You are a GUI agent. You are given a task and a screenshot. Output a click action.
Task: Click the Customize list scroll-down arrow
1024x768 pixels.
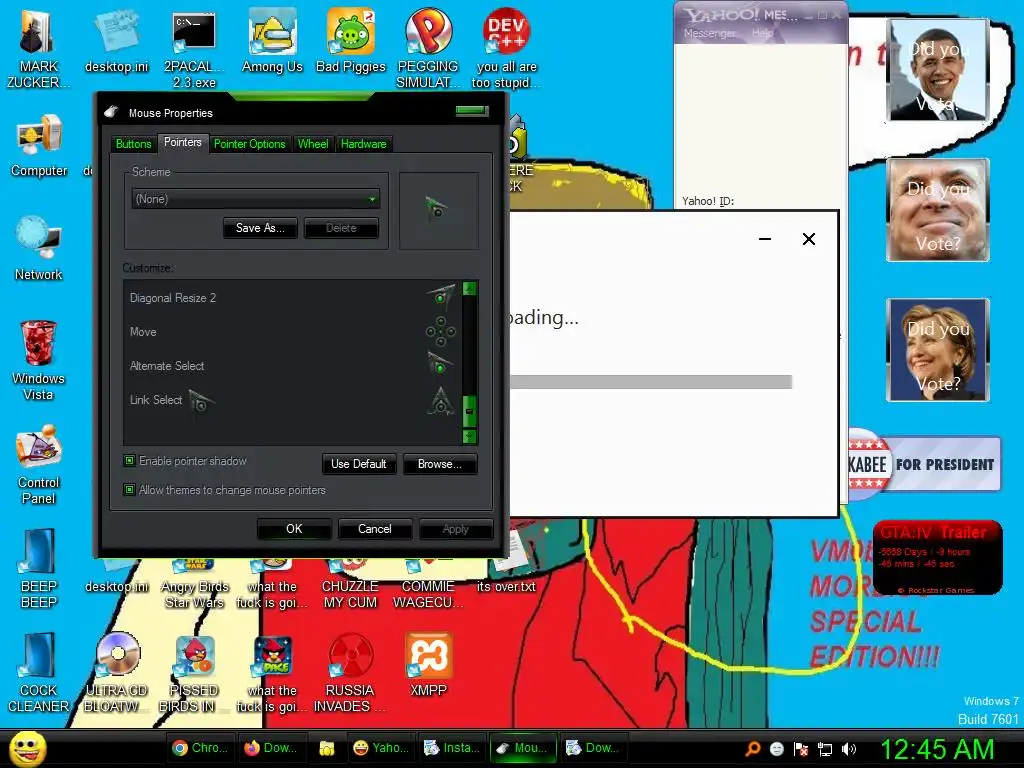(469, 436)
